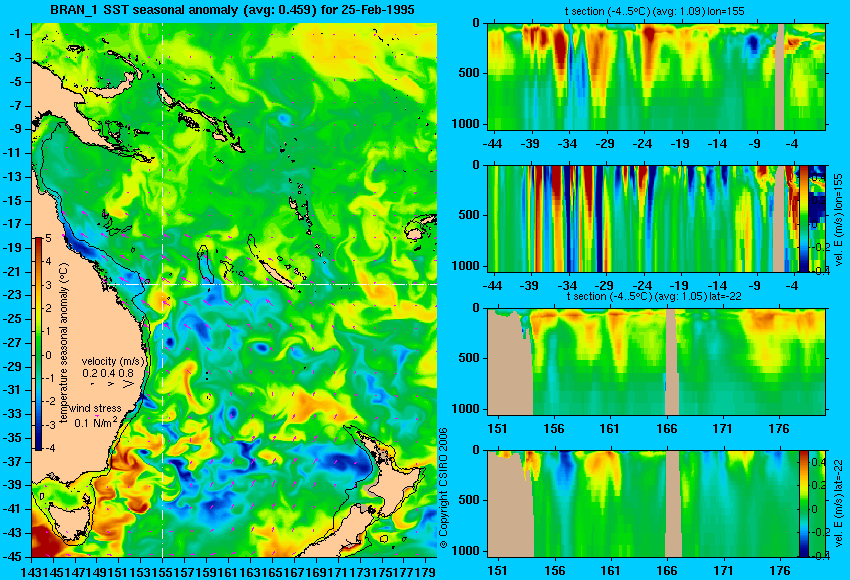Click the '176' longitude tick under lat=-22 temperature section
The height and width of the screenshot is (580, 850).
(780, 429)
